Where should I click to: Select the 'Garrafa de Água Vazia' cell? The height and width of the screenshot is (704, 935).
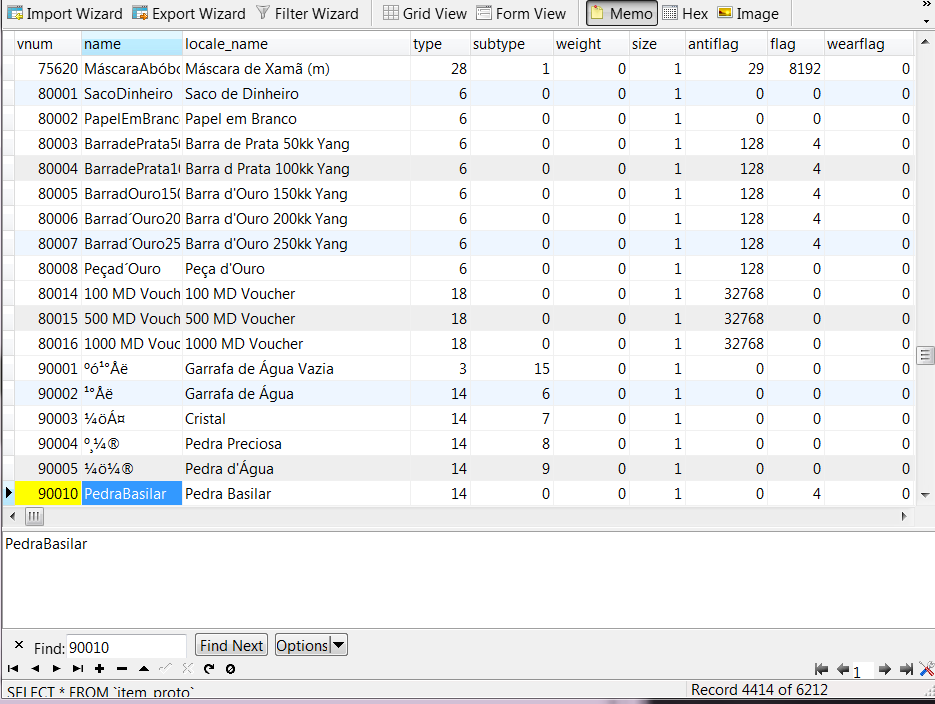[296, 369]
